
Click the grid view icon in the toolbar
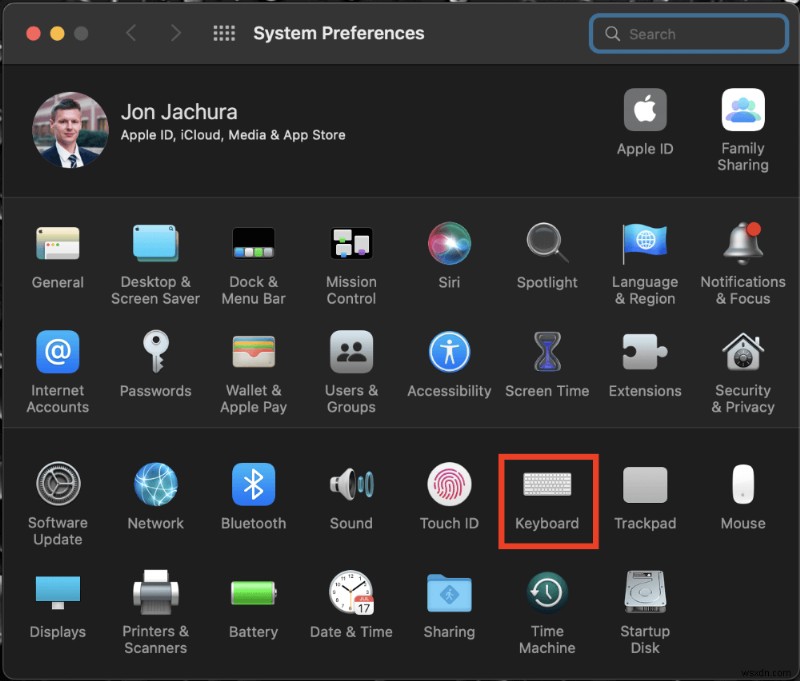pos(224,32)
